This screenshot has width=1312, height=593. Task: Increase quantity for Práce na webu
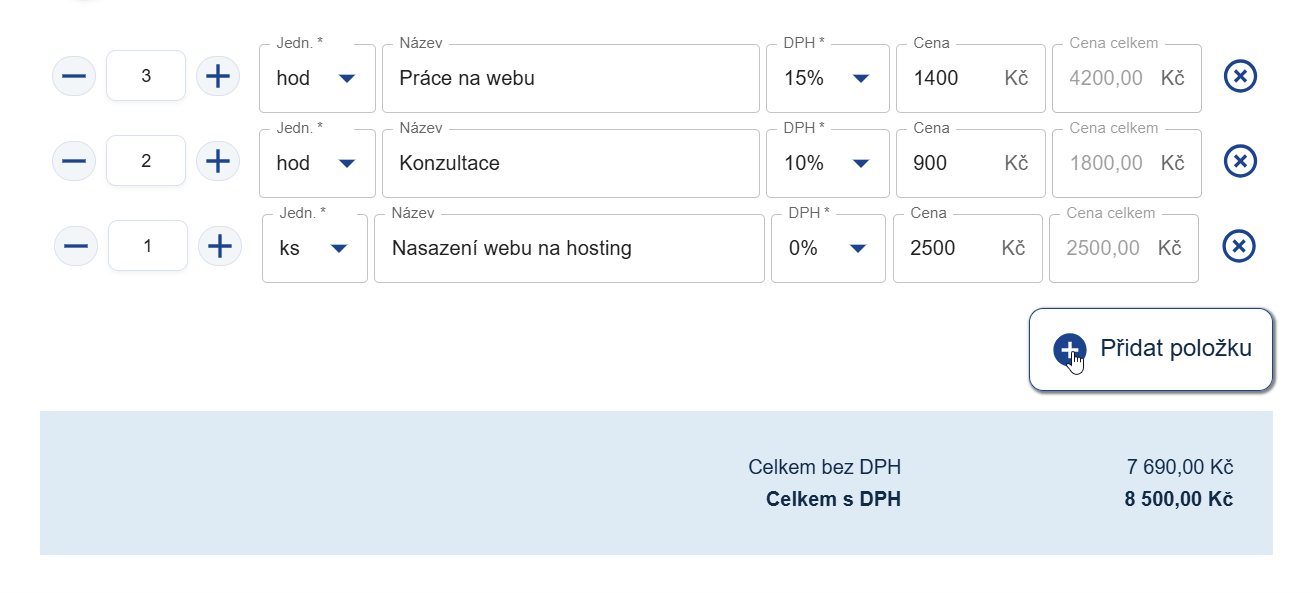click(x=217, y=76)
